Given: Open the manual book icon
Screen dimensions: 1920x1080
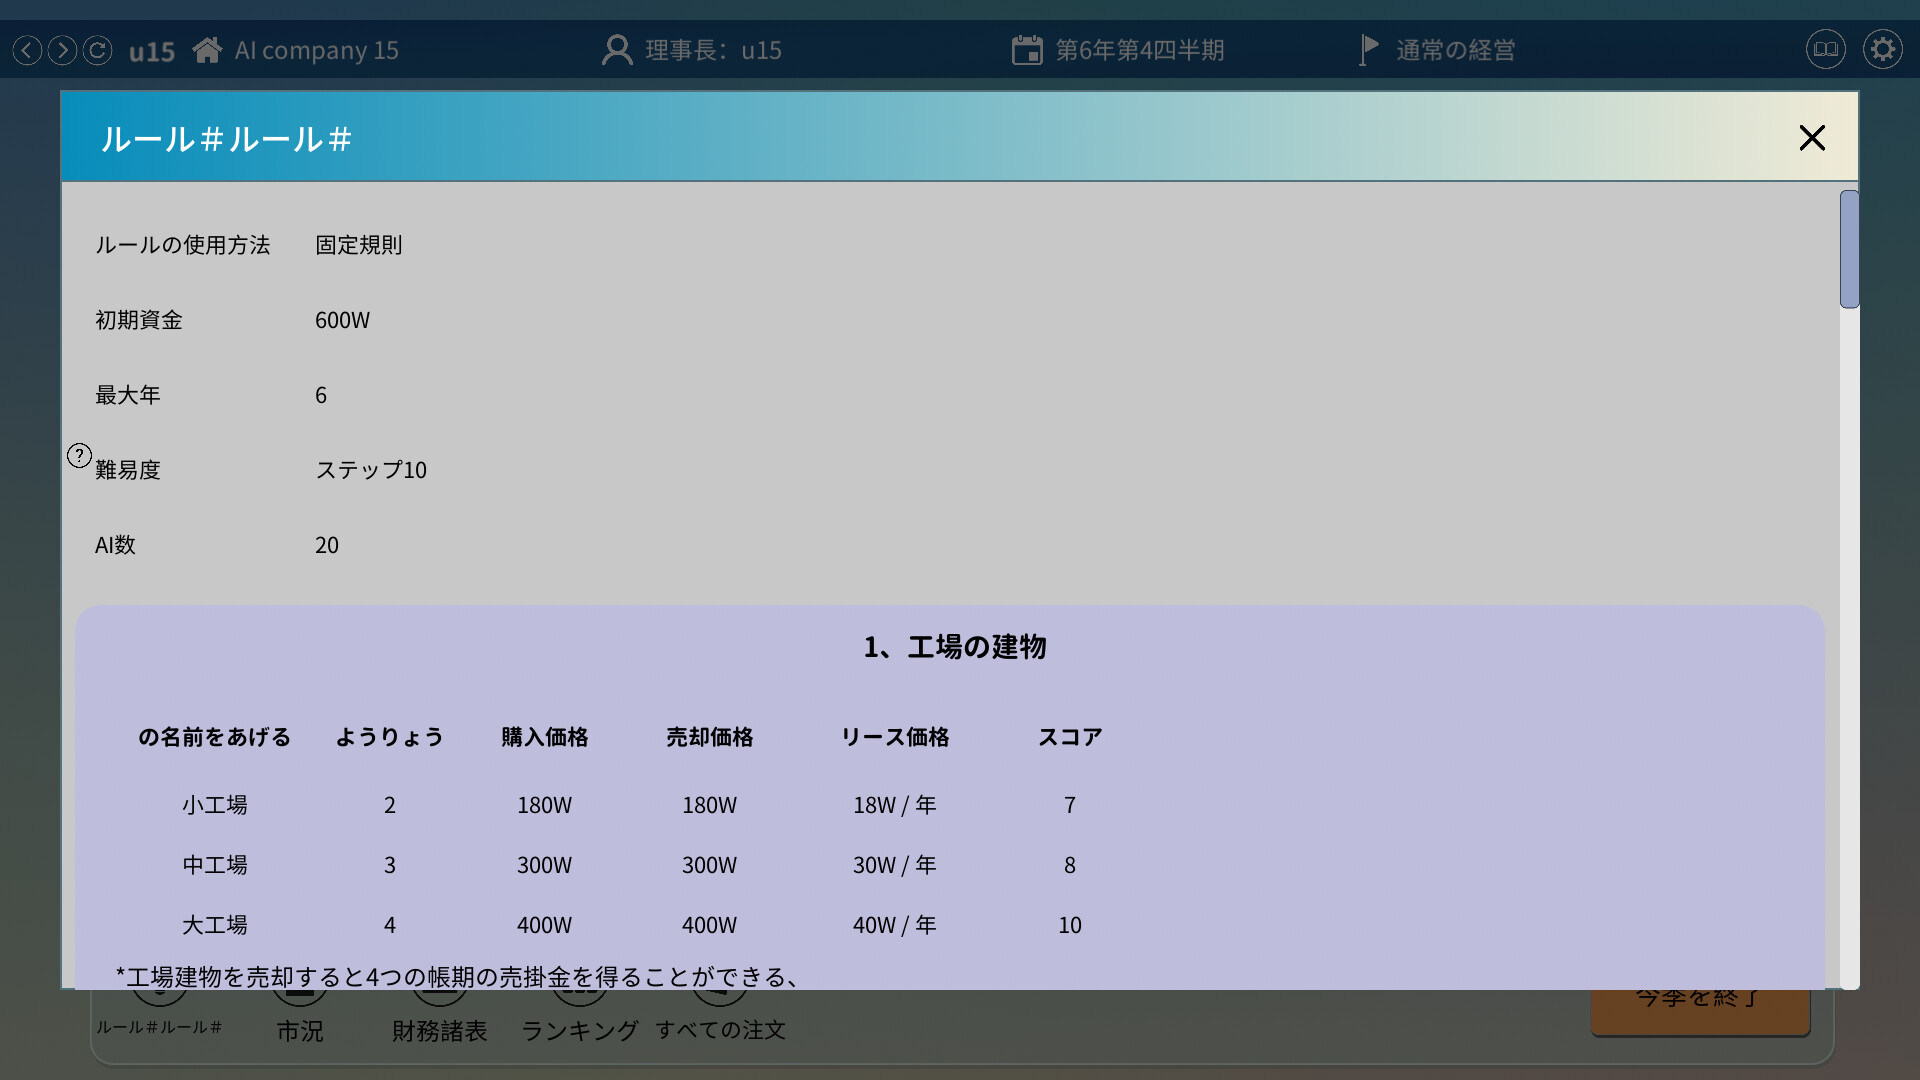Looking at the screenshot, I should [1825, 49].
